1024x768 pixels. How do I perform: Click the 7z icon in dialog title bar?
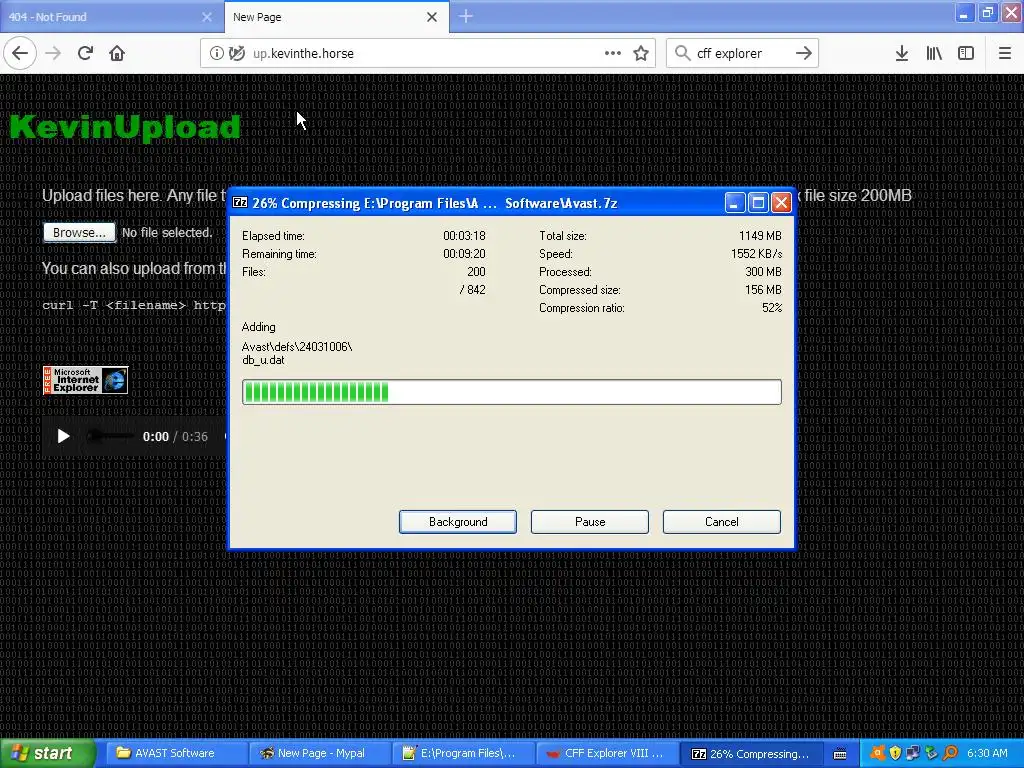click(240, 202)
